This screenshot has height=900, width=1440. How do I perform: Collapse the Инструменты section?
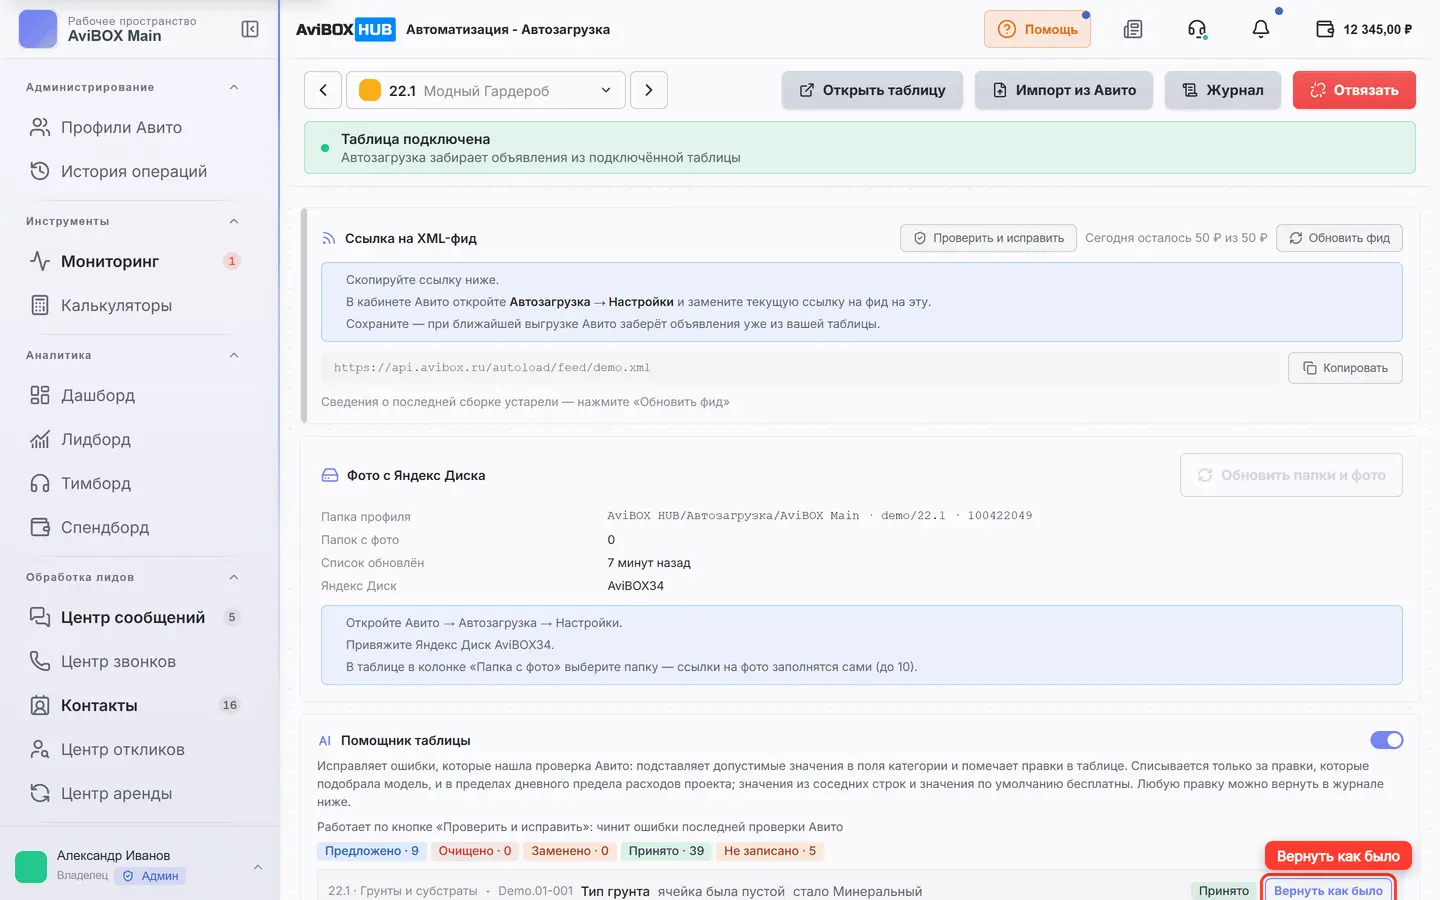pos(234,221)
